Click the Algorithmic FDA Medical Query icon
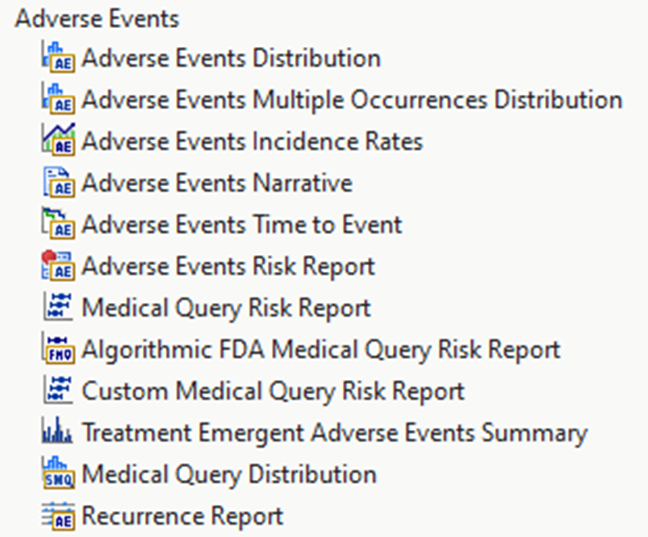 (58, 350)
